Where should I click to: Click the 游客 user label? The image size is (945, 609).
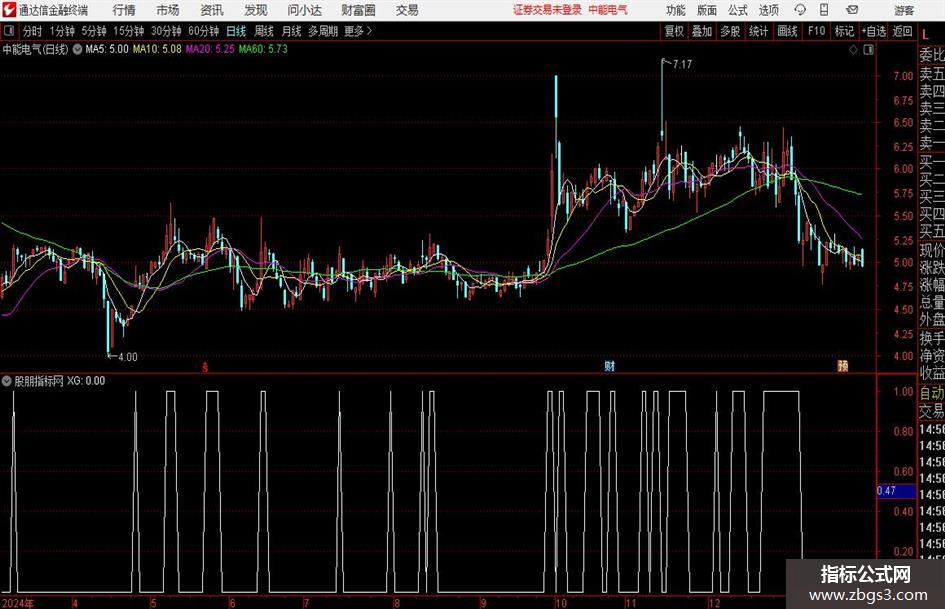(x=904, y=10)
